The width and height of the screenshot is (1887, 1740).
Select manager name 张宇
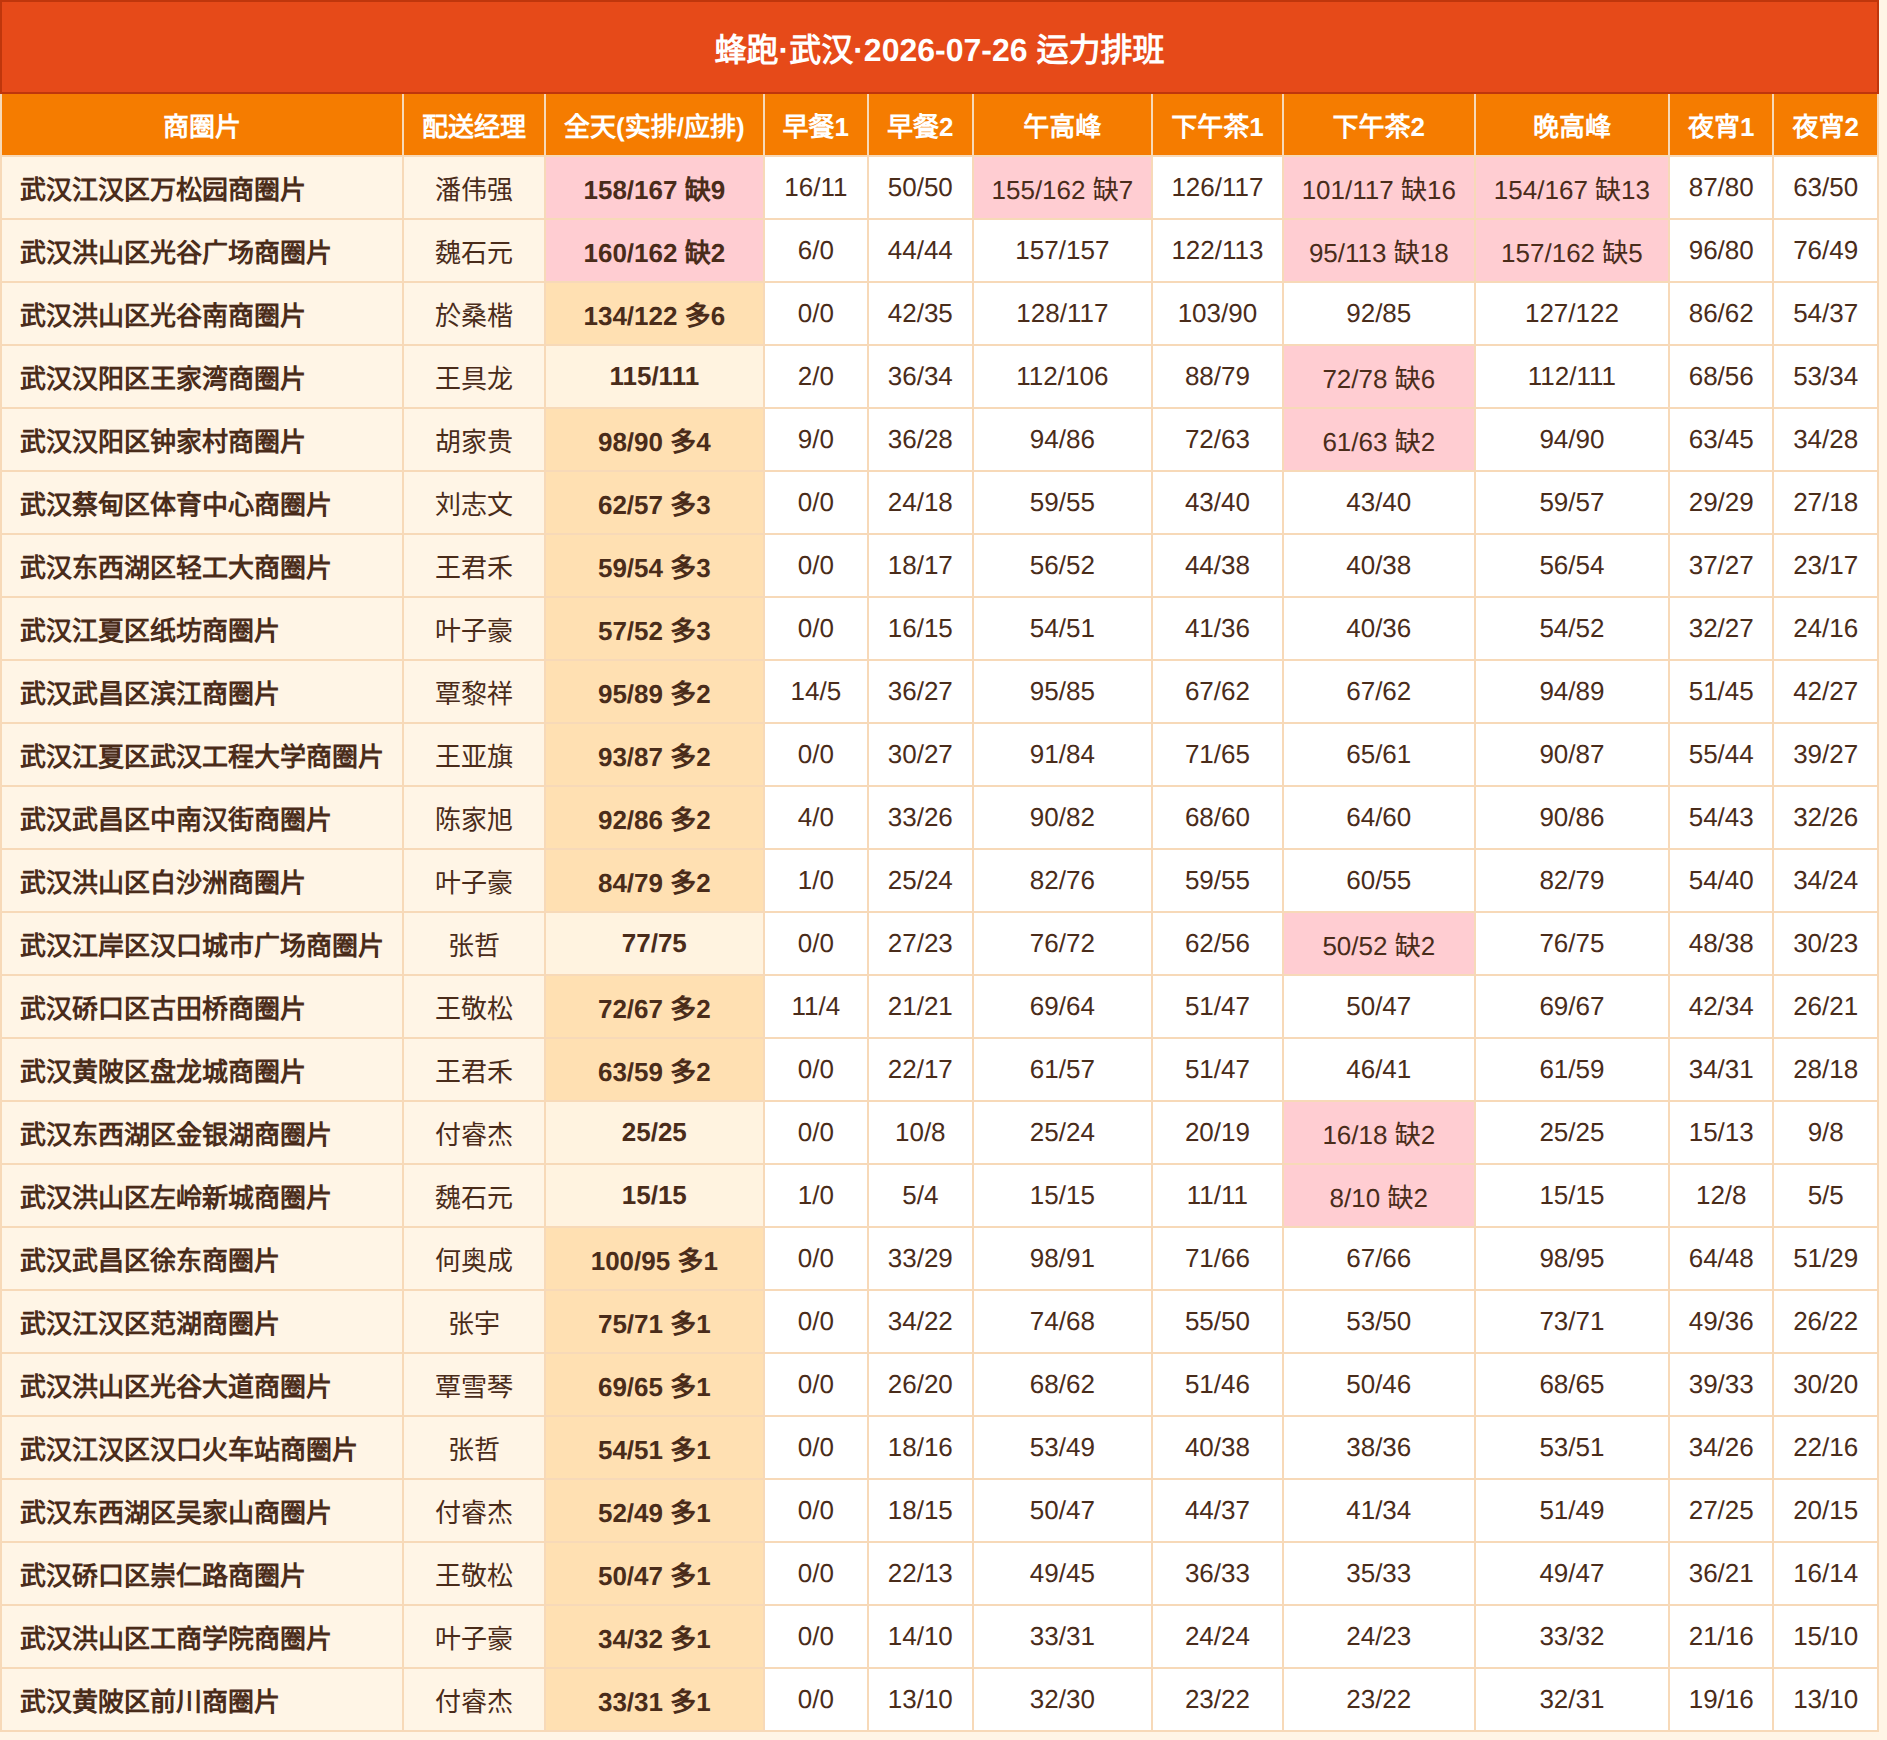[474, 1323]
